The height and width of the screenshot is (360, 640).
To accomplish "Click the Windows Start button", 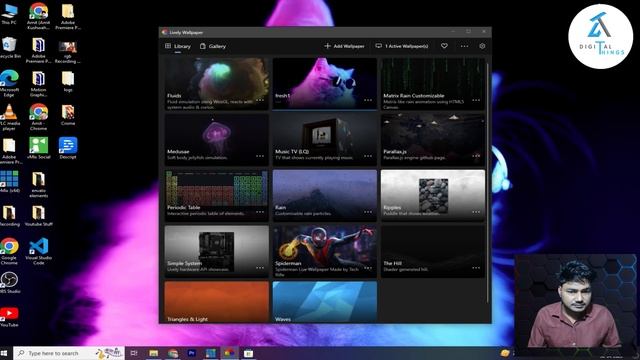I will (4, 353).
